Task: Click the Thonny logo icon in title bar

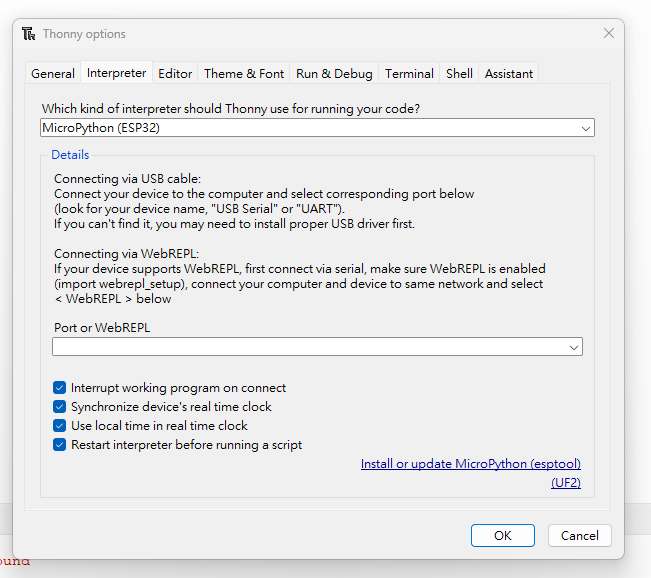Action: pos(29,34)
